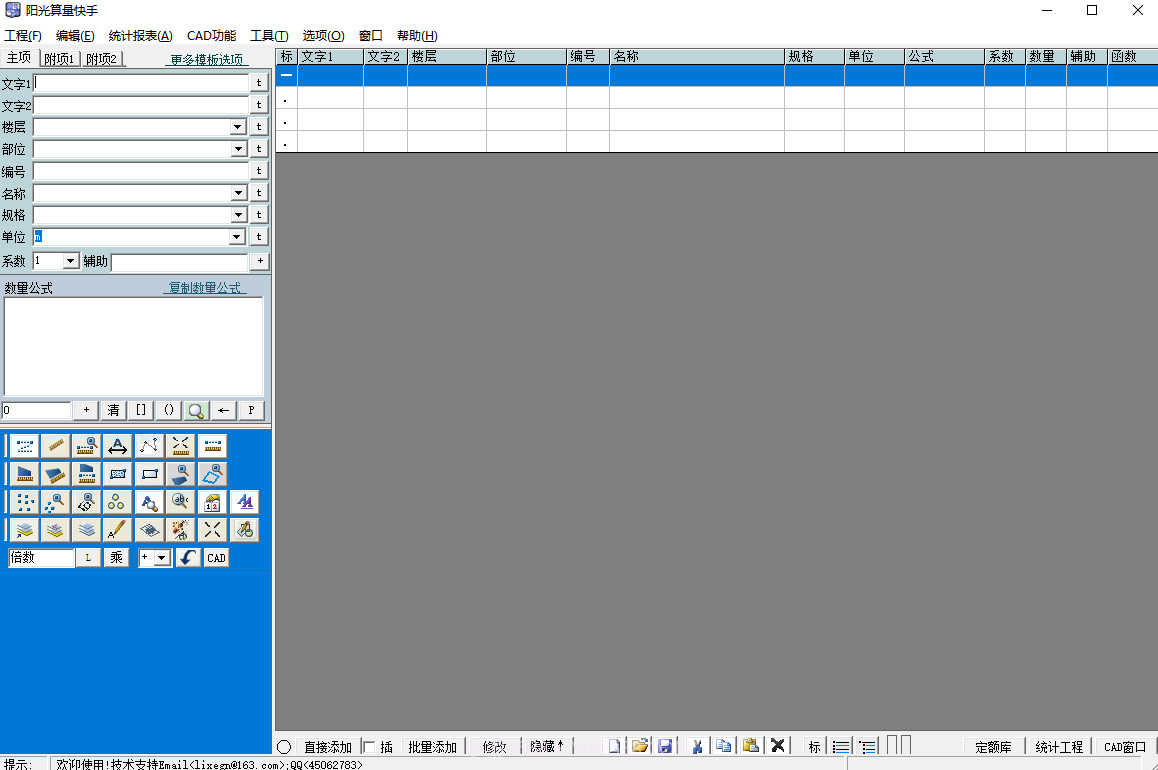Image resolution: width=1158 pixels, height=770 pixels.
Task: Open the 统计报表(A) menu
Action: click(140, 36)
